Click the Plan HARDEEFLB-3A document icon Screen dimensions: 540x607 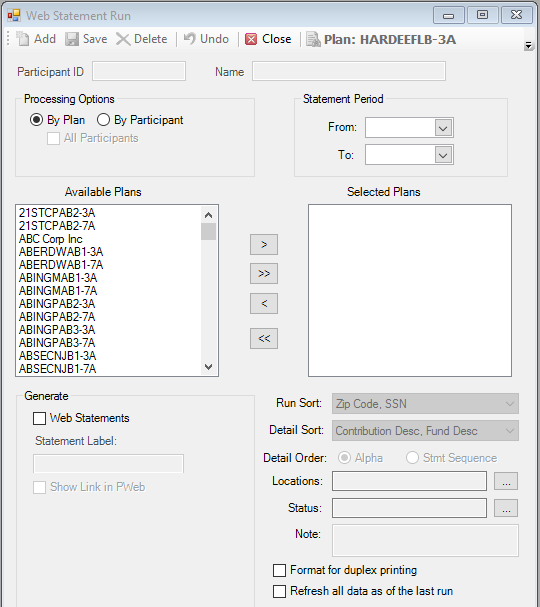click(313, 39)
